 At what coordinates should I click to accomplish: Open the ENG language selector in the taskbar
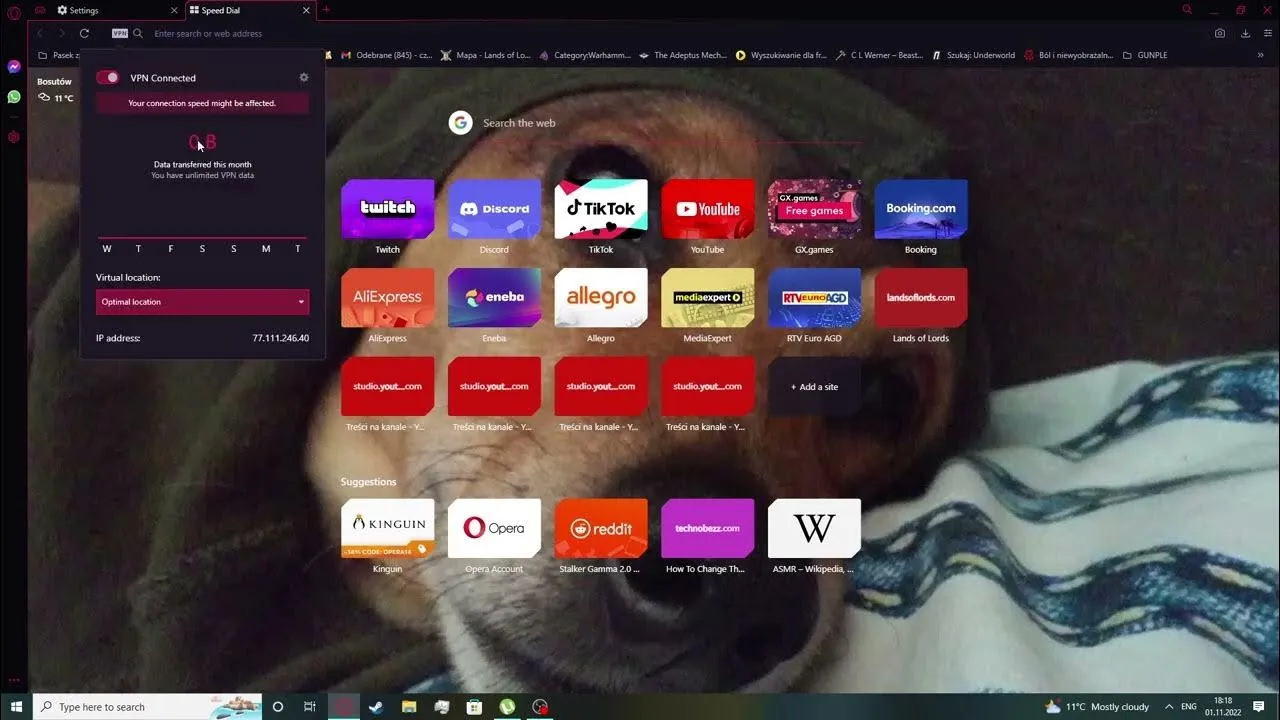coord(1189,706)
